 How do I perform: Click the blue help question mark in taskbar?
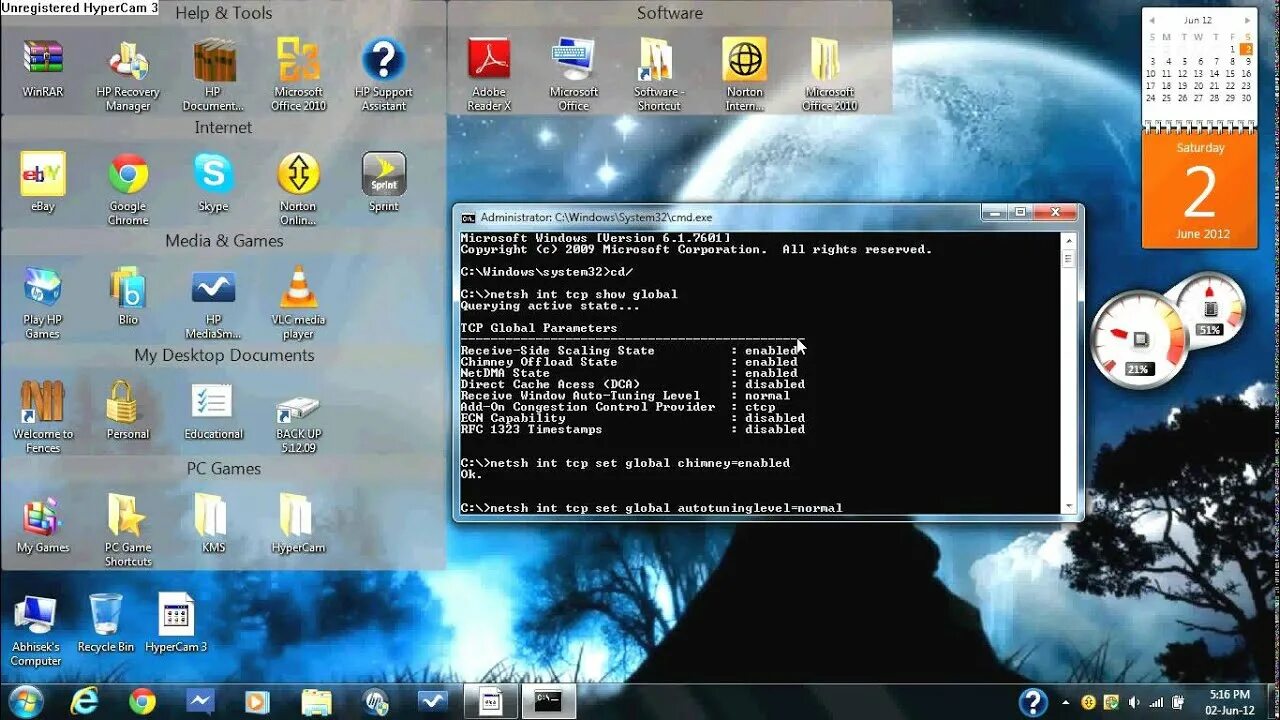(1033, 702)
